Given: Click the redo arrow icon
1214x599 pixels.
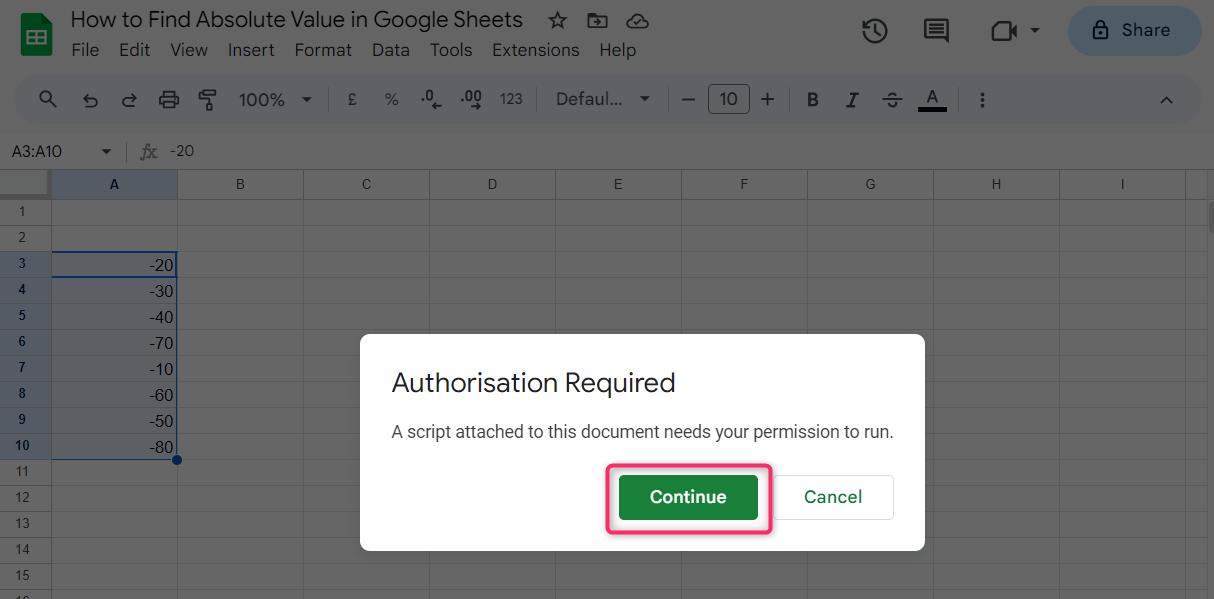Looking at the screenshot, I should pyautogui.click(x=129, y=99).
